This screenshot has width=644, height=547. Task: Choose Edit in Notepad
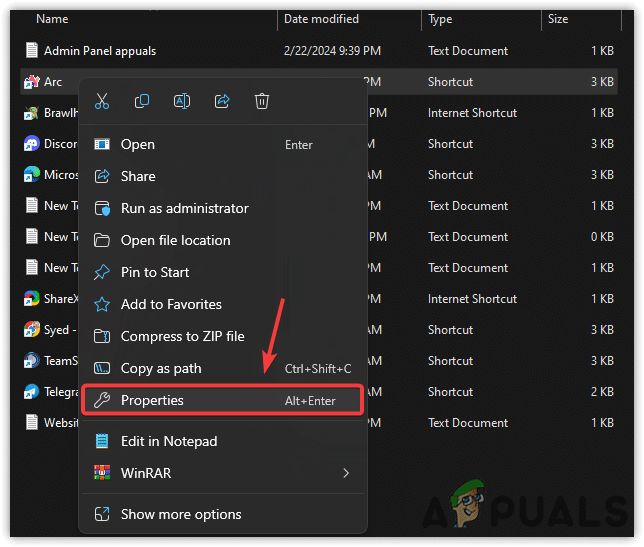[x=168, y=441]
